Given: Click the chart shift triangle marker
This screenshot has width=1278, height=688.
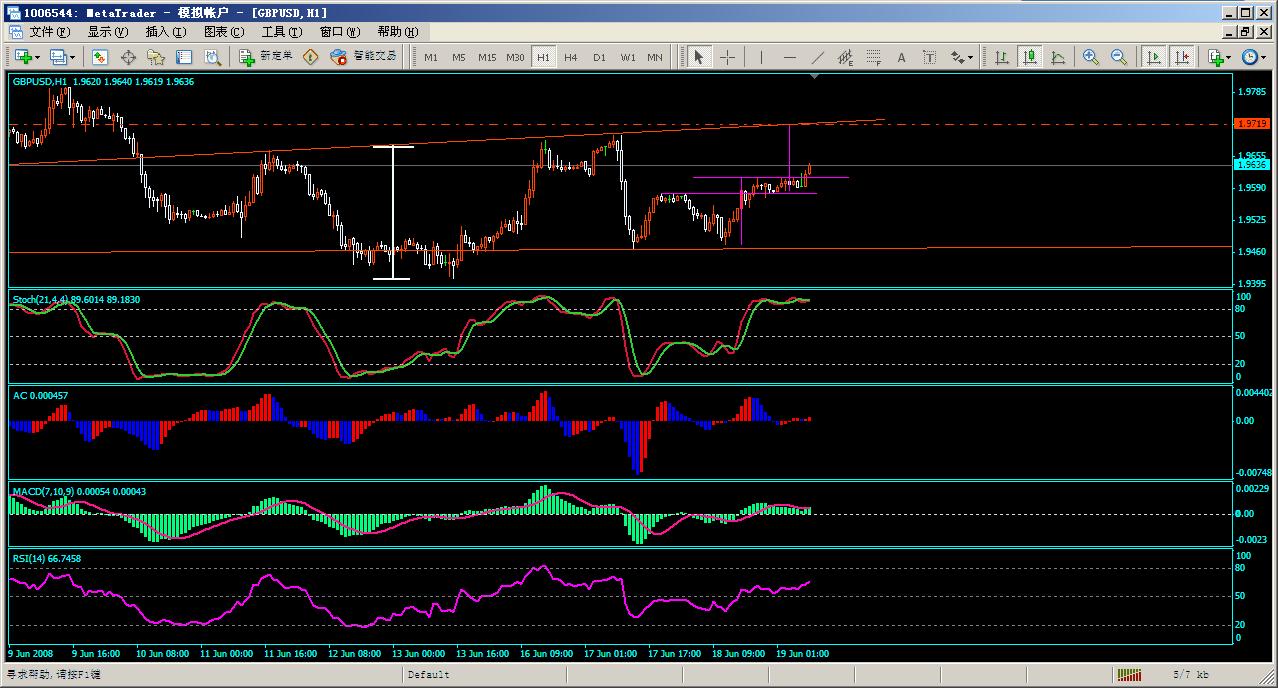Looking at the screenshot, I should [815, 76].
